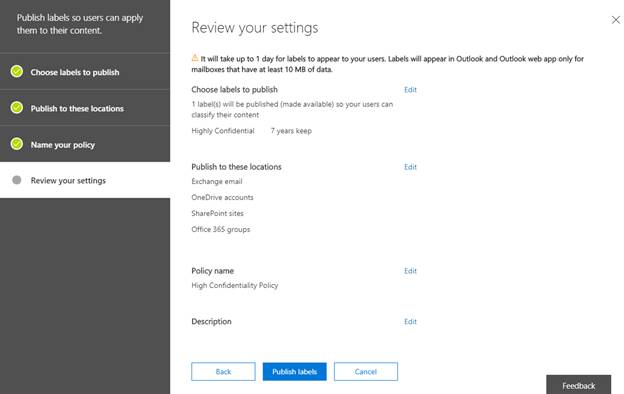Click the green checkmark beside Choose labels to publish
This screenshot has width=624, height=394.
pyautogui.click(x=17, y=72)
